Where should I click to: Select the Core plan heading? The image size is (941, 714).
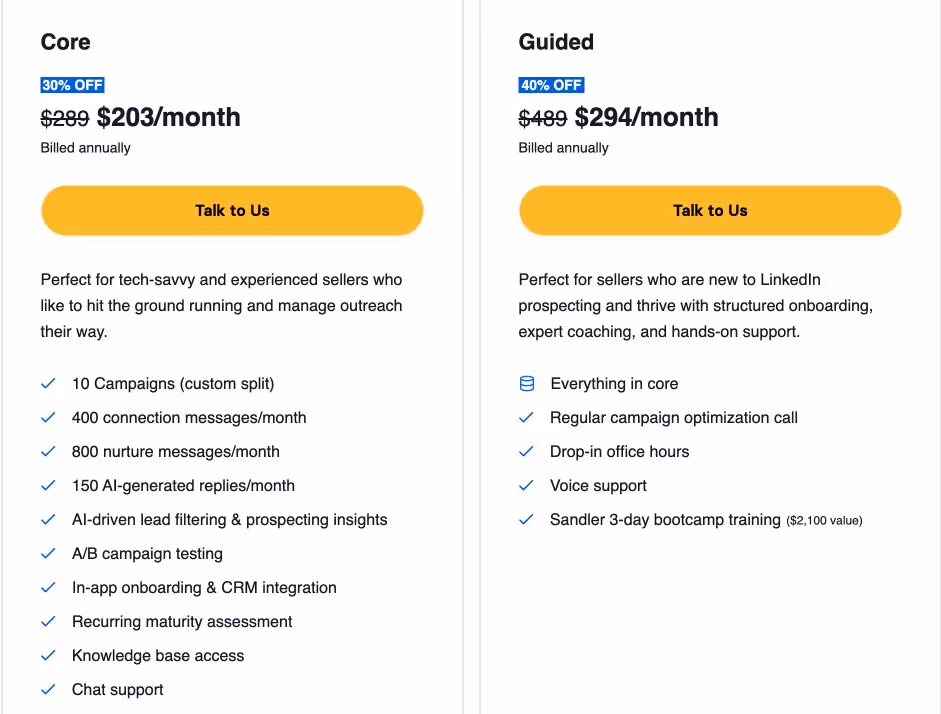tap(65, 42)
